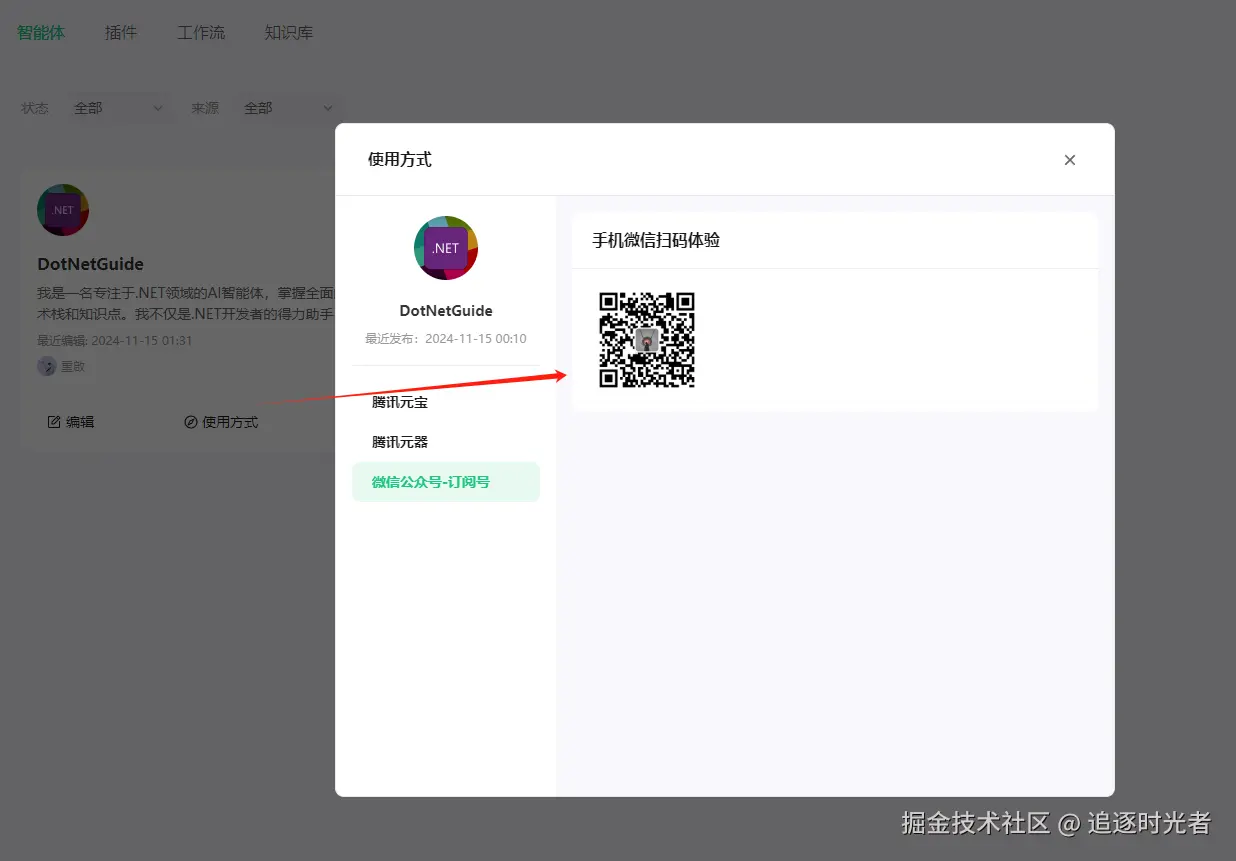Go to the 知识库 tab

tap(289, 33)
